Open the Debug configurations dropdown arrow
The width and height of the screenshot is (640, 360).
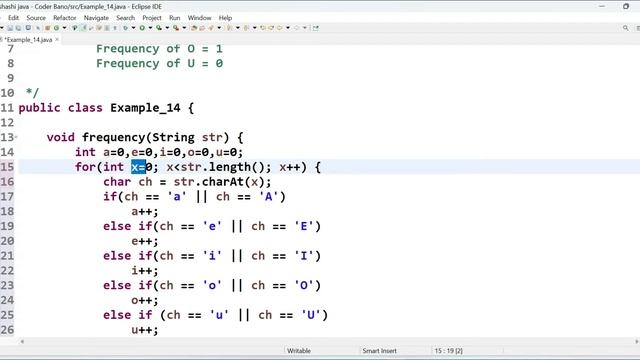pyautogui.click(x=133, y=28)
